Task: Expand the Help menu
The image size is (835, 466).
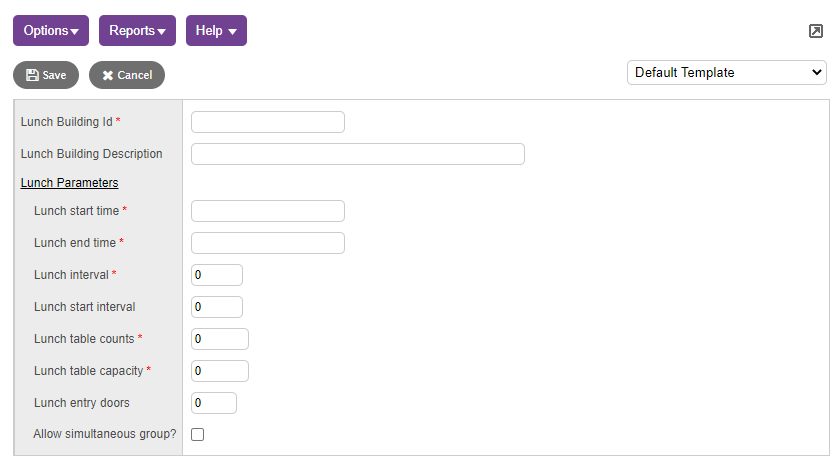Action: [x=216, y=30]
